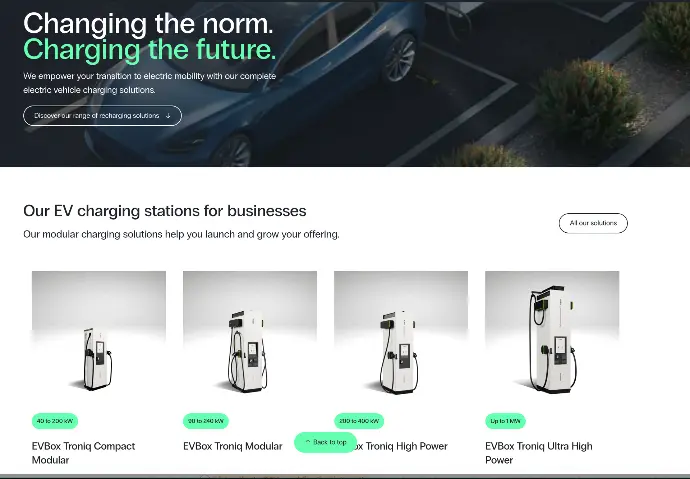This screenshot has width=690, height=479.
Task: Select the 40 to 200 kW badge
Action: (55, 421)
